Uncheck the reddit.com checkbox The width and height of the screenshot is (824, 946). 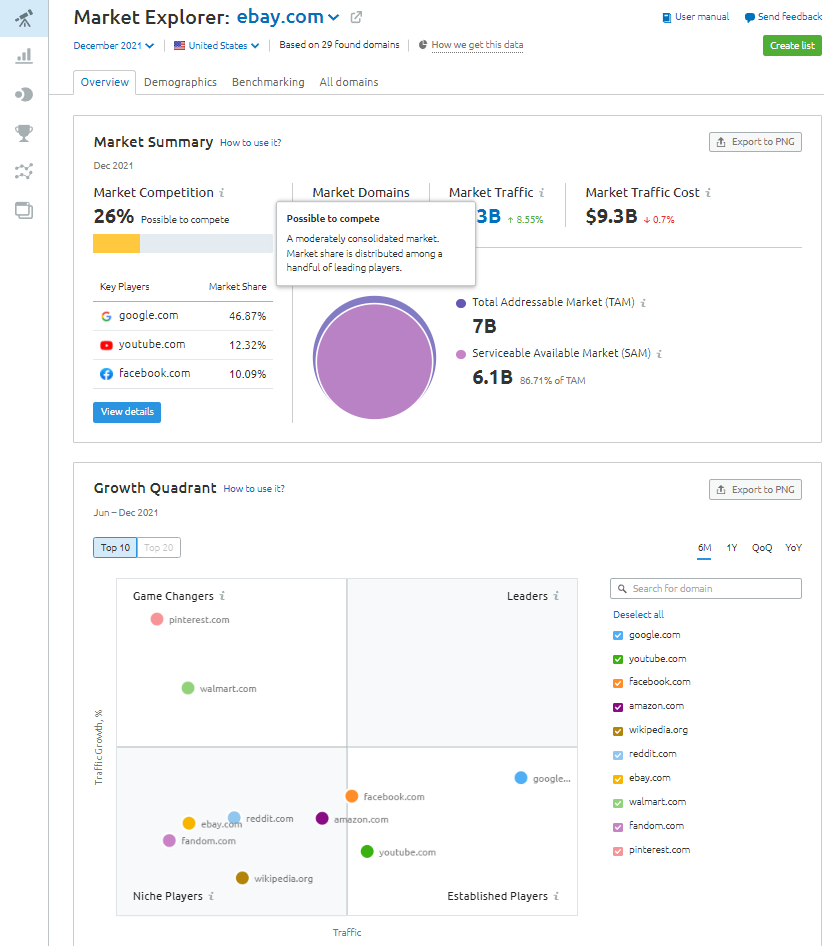click(x=618, y=755)
